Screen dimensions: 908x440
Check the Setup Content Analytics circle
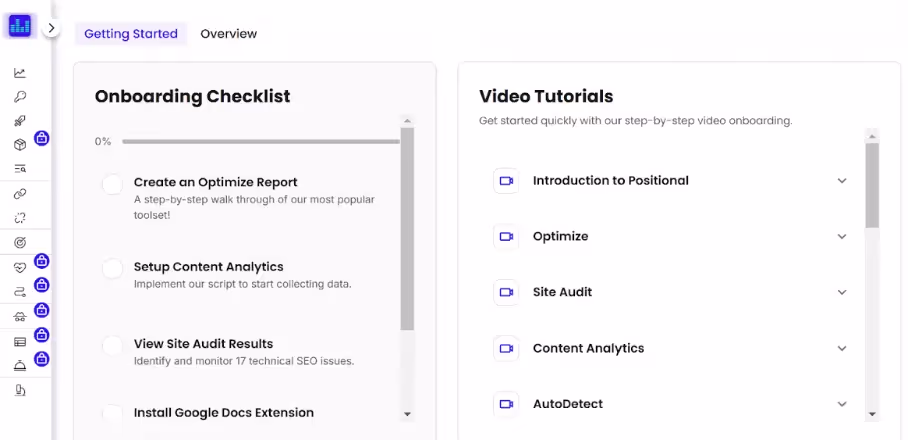(x=112, y=269)
